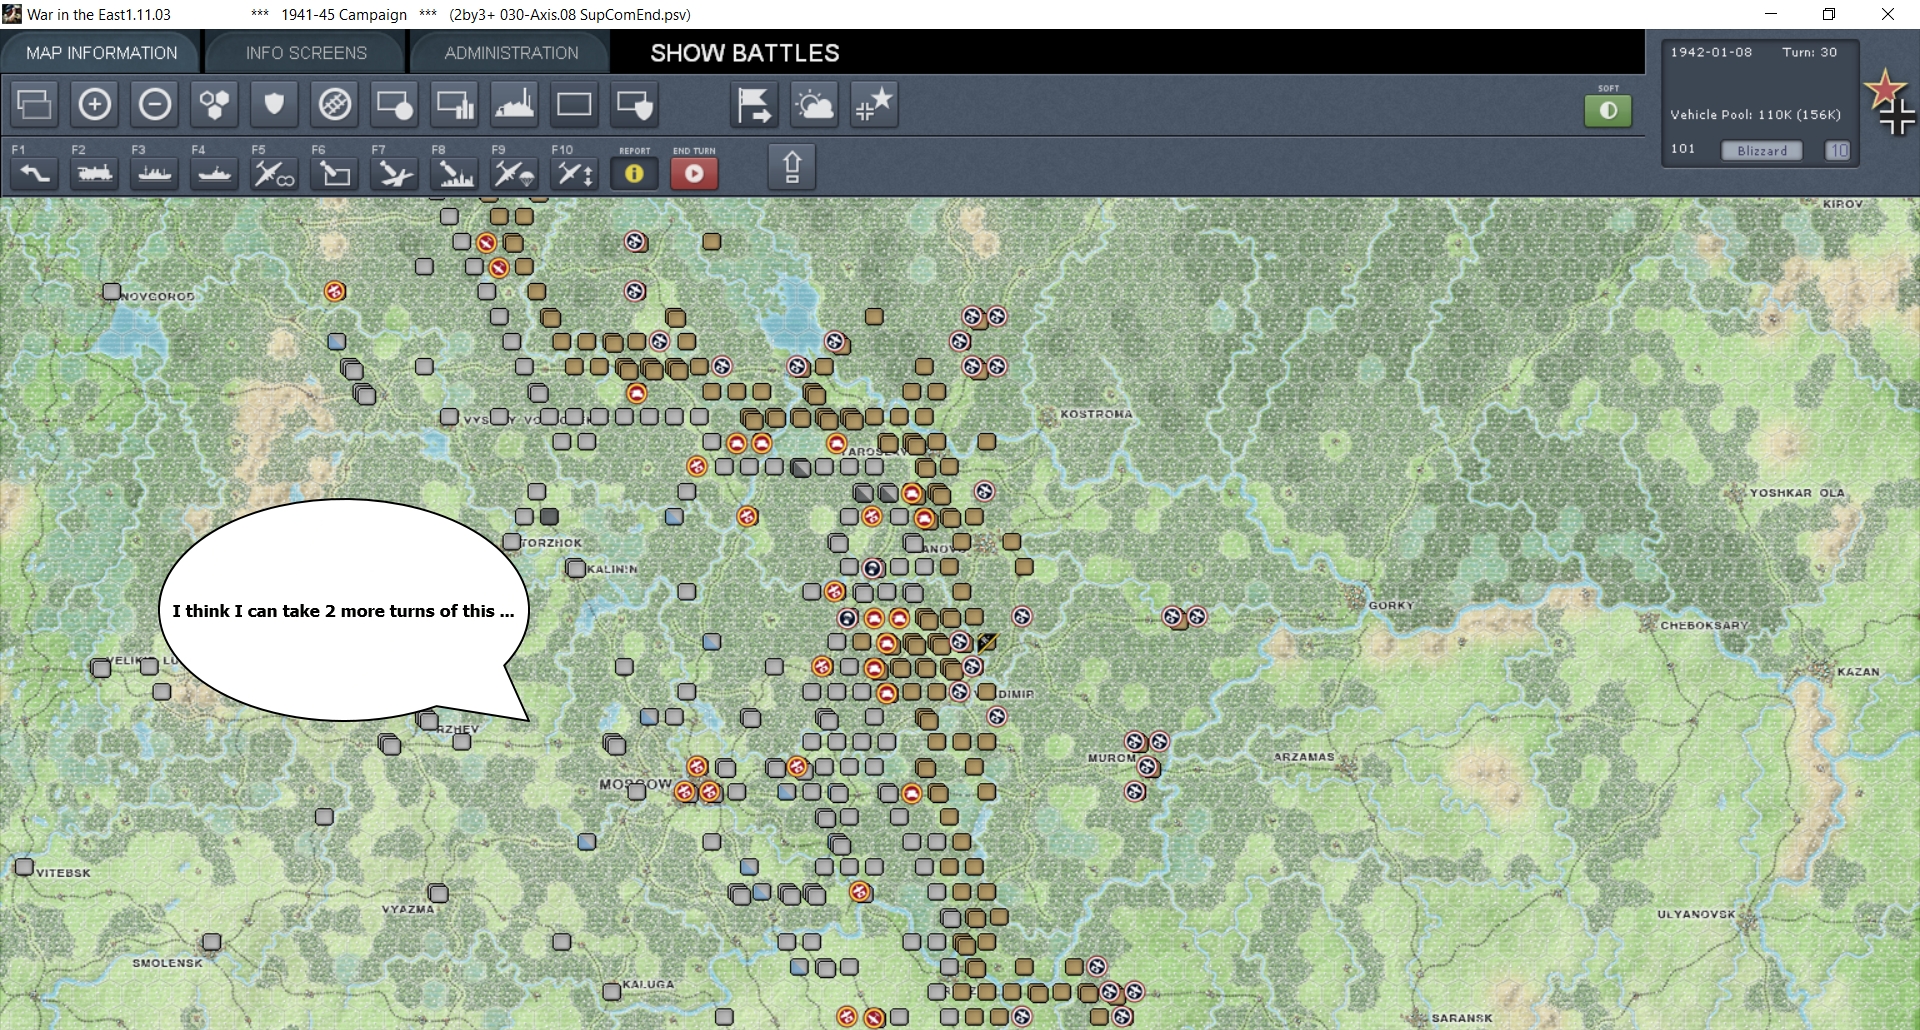Click the Gorky city label on map

[x=1391, y=605]
